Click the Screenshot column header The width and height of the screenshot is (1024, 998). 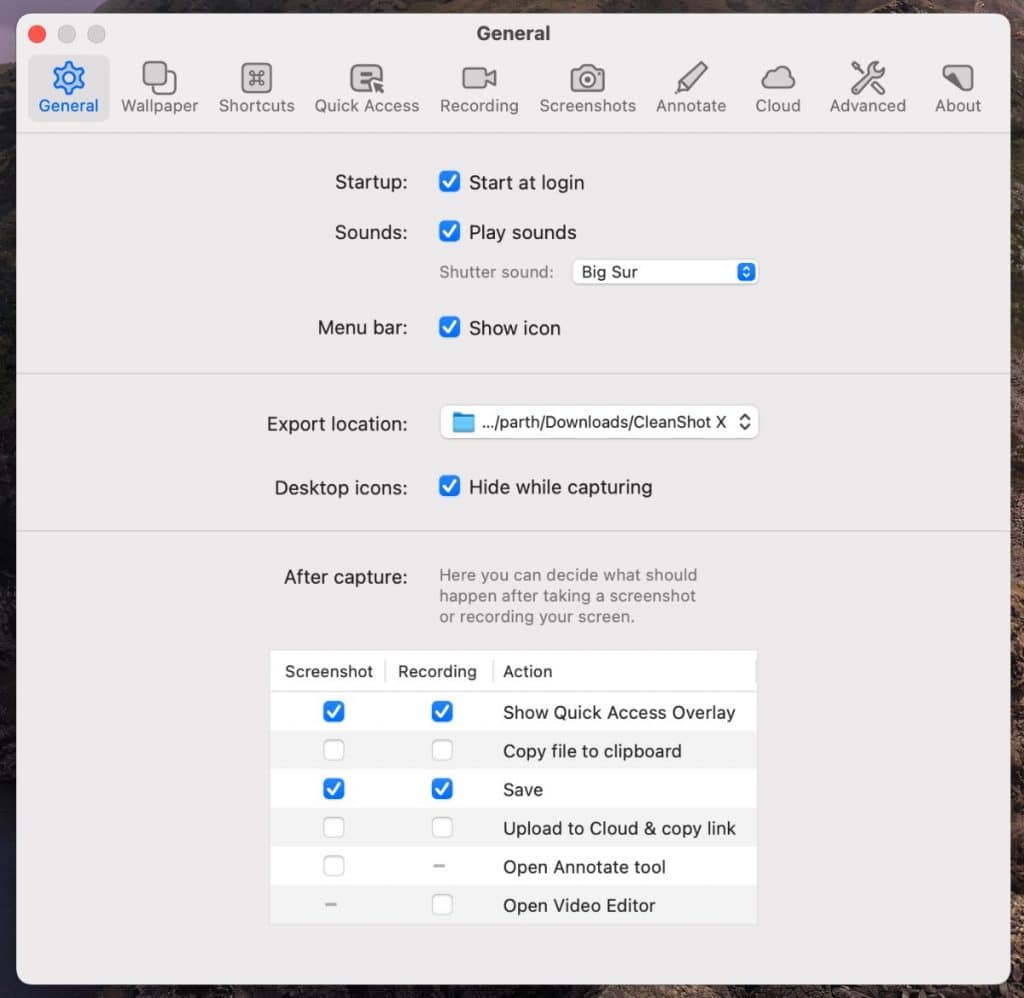click(328, 672)
